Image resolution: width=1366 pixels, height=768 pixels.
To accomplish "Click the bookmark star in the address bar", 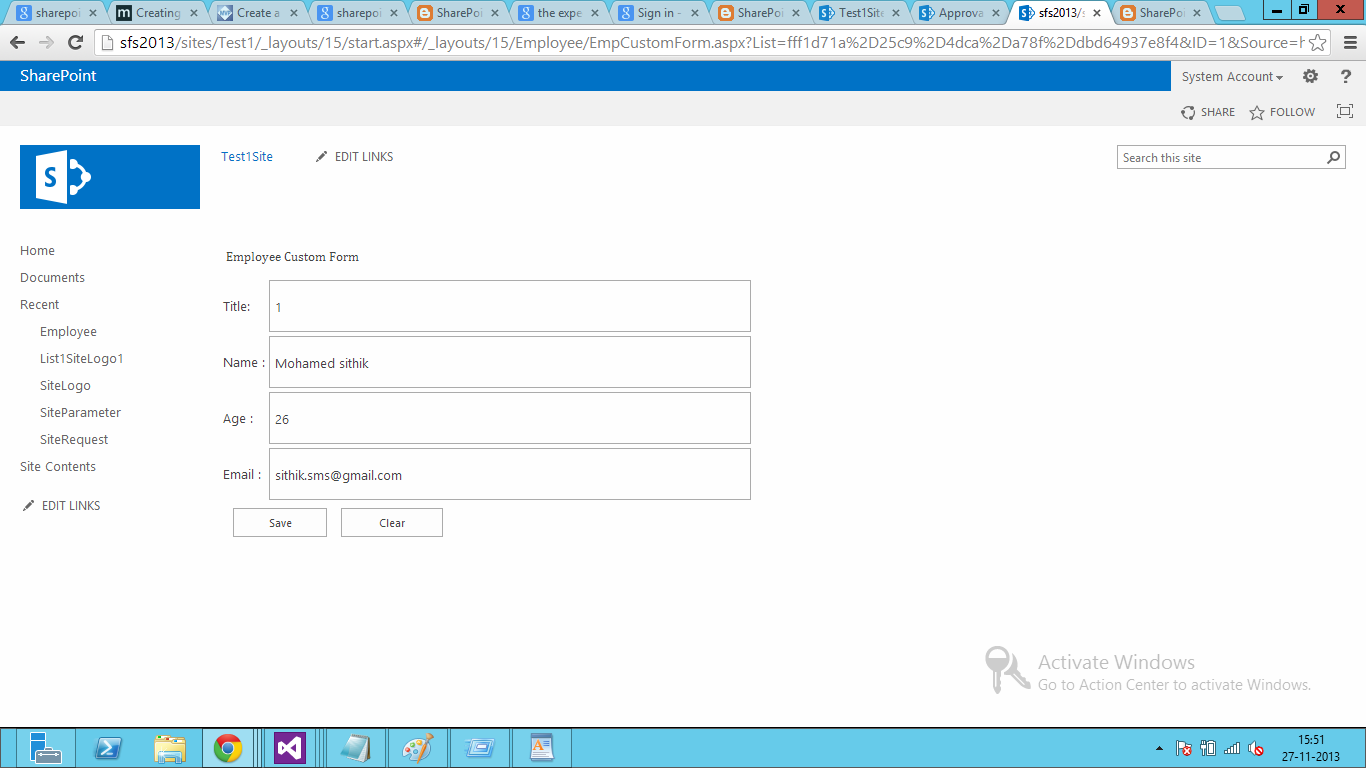I will (x=1317, y=45).
